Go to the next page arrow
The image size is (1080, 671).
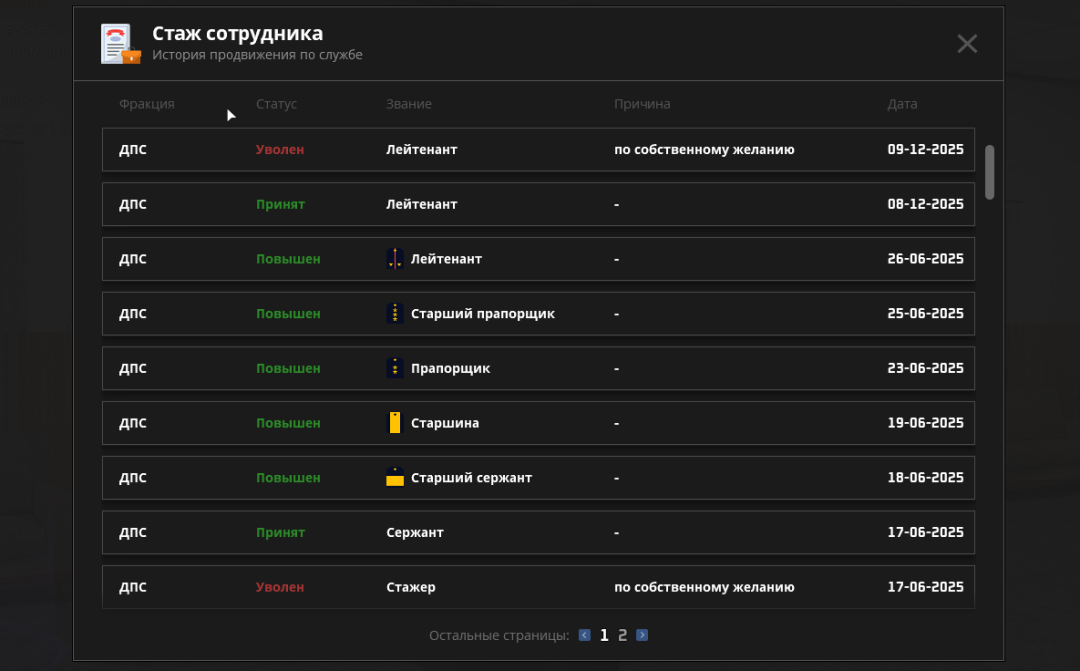point(642,635)
